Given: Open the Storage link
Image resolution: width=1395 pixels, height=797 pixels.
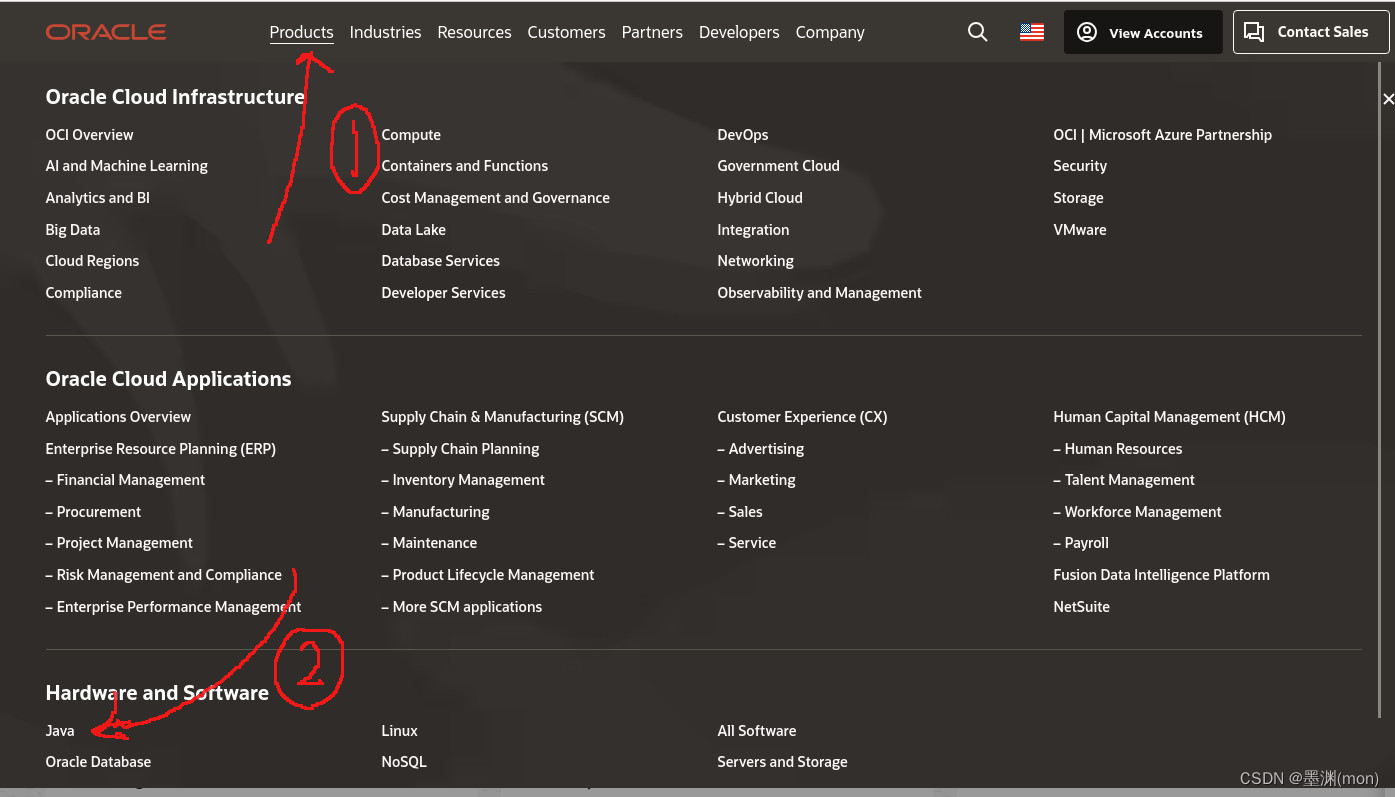Looking at the screenshot, I should point(1079,198).
